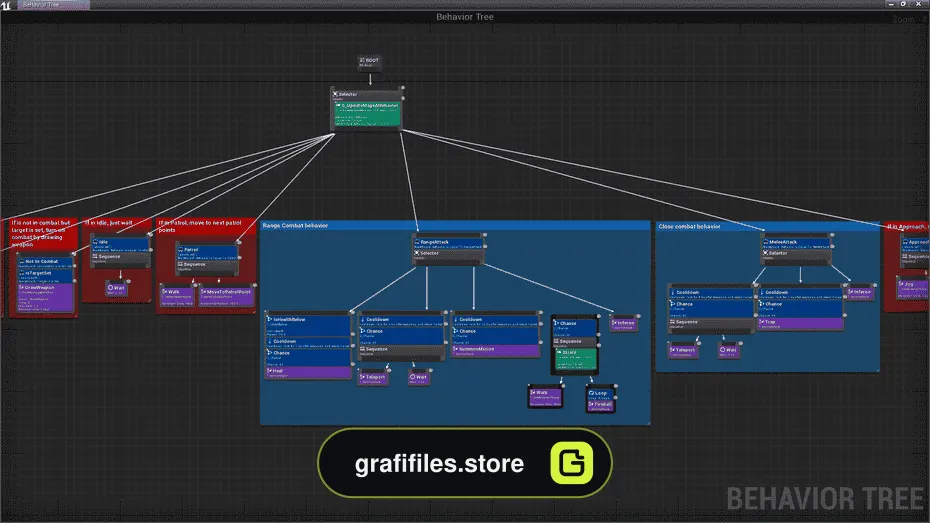Select the Loop decorator above Fireball

coord(600,394)
